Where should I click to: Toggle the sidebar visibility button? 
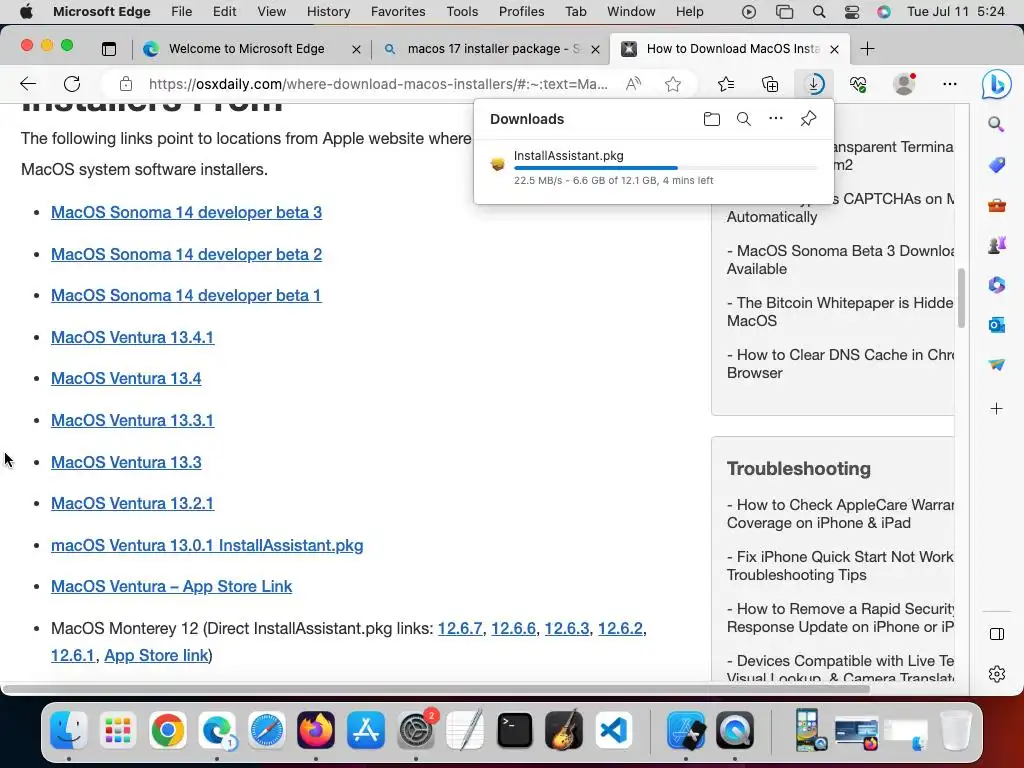[997, 634]
